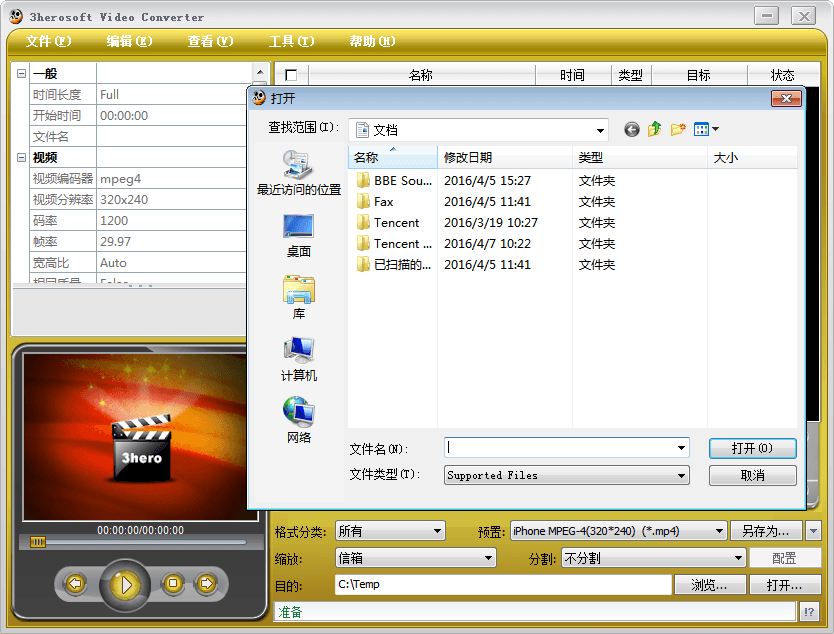This screenshot has height=634, width=834.
Task: Click the 3herosoft app logo in title bar
Action: click(x=16, y=16)
